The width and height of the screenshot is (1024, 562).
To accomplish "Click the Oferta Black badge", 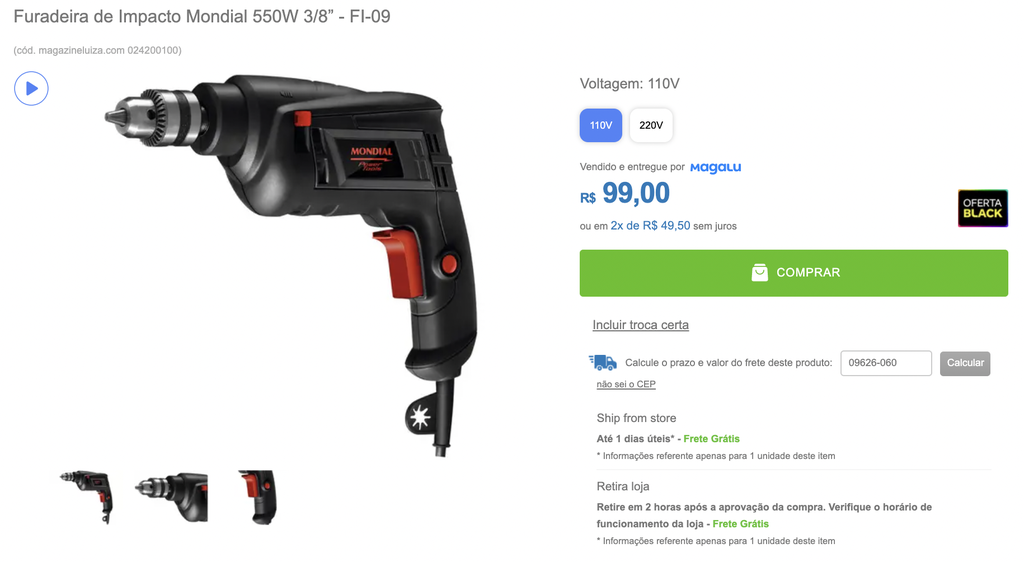I will (x=982, y=208).
